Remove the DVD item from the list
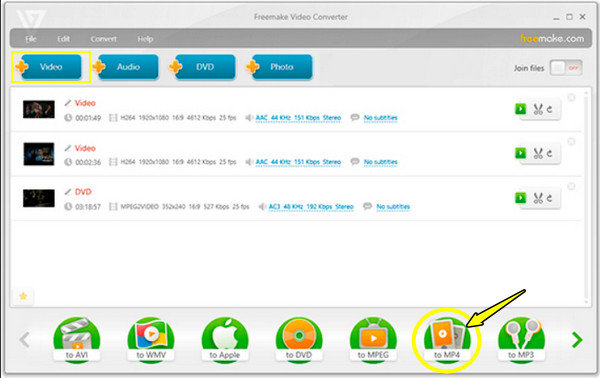Image resolution: width=600 pixels, height=378 pixels. coord(571,186)
